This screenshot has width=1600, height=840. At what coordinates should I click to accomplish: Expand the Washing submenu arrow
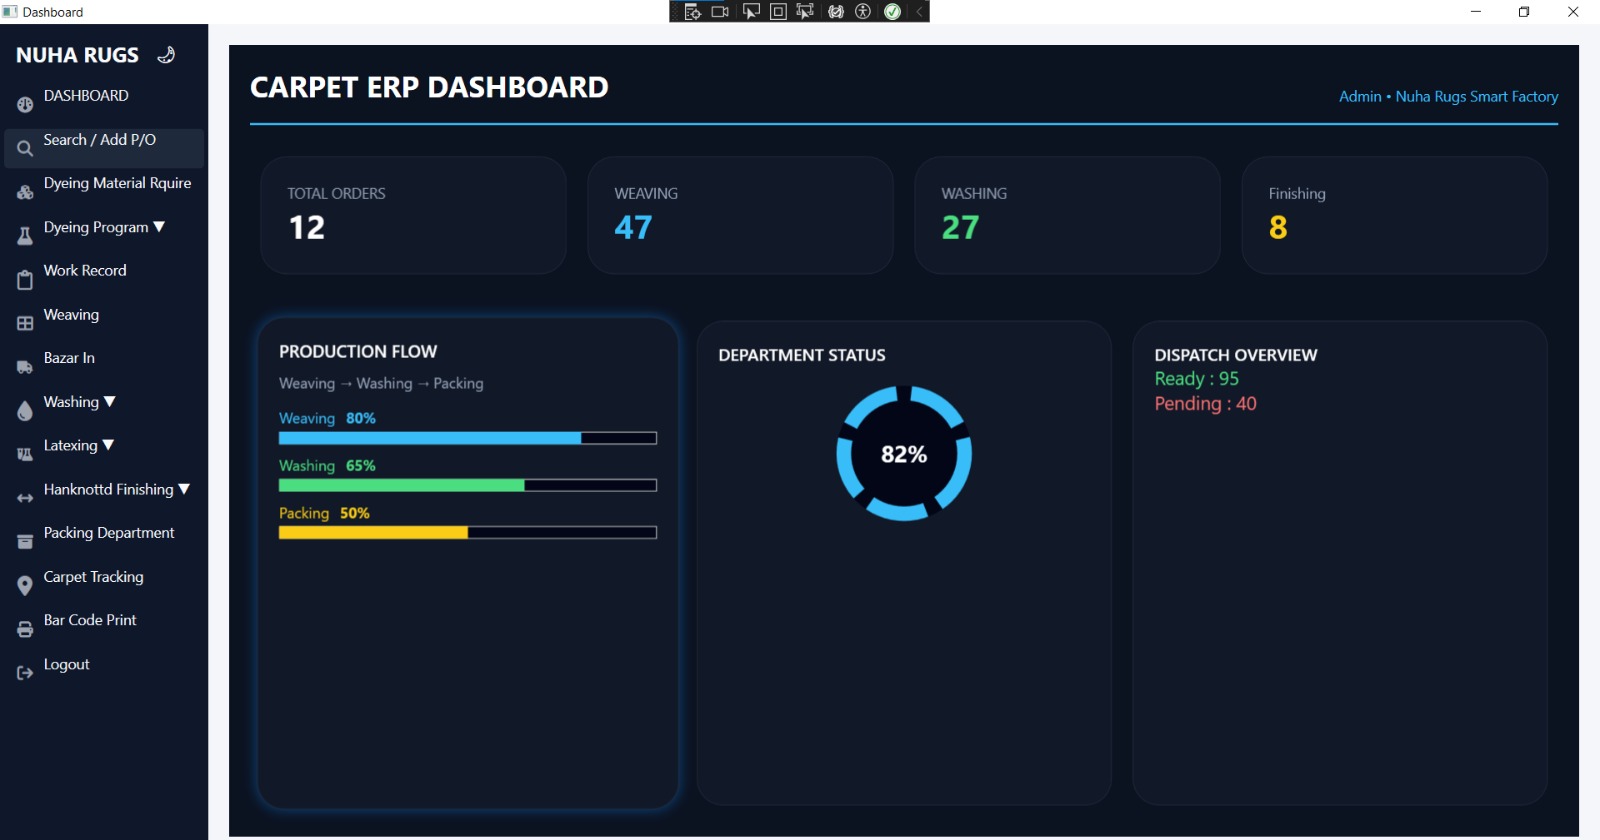110,401
